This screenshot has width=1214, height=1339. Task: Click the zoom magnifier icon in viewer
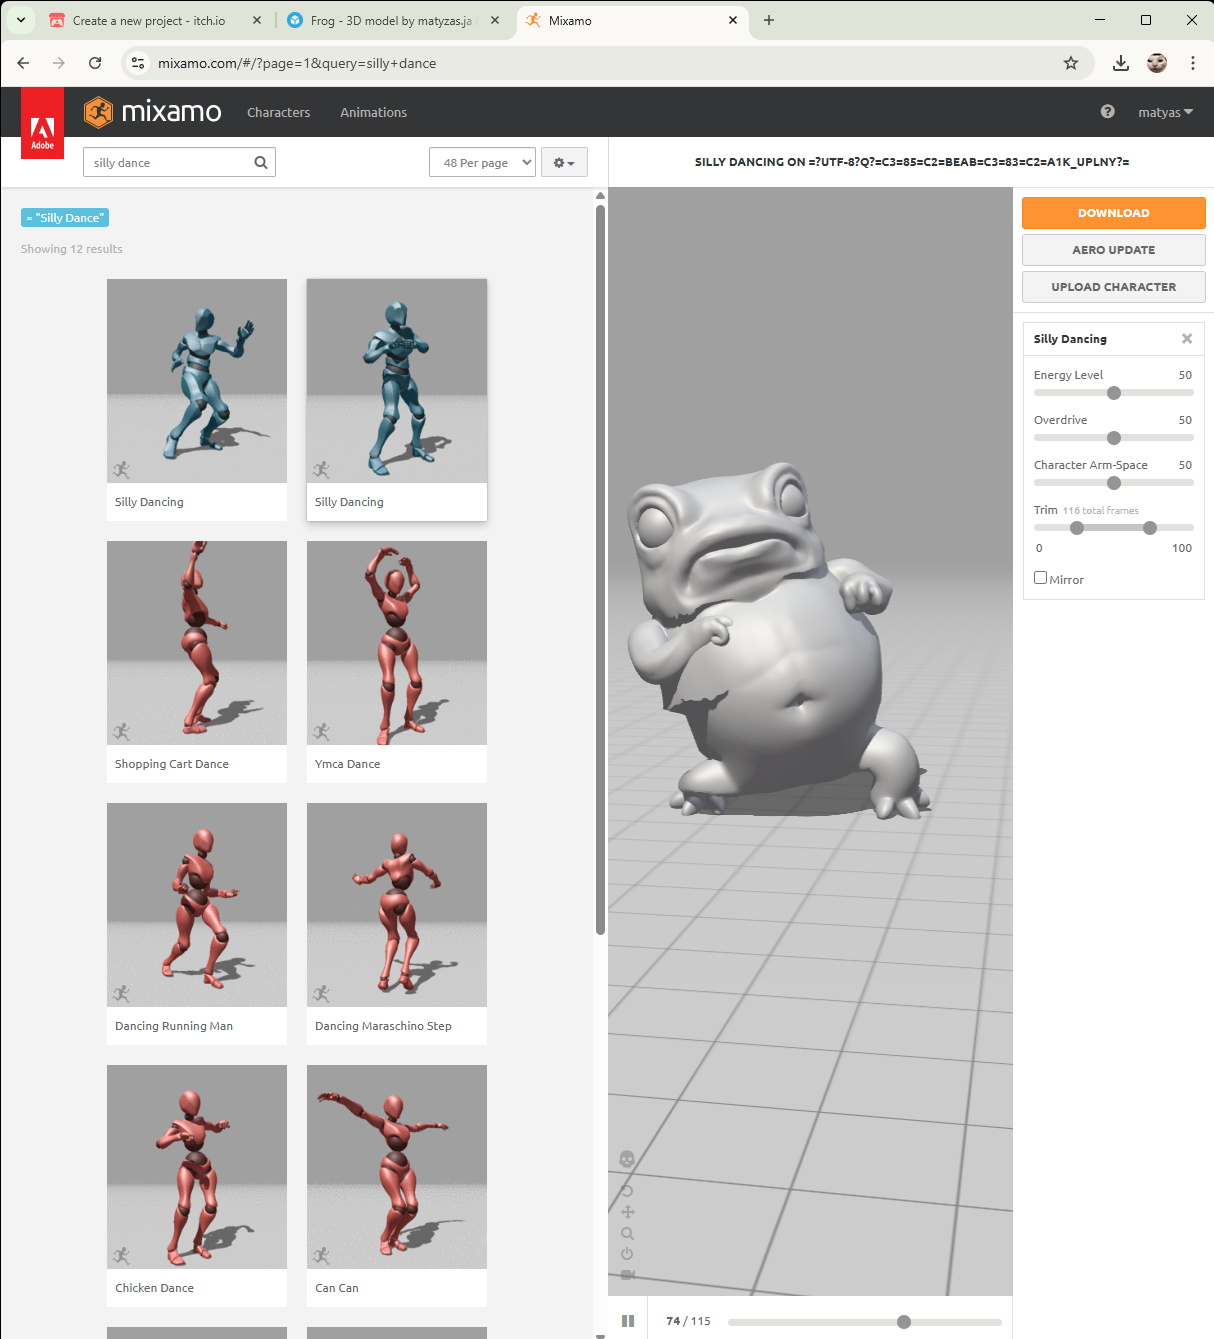[628, 1234]
